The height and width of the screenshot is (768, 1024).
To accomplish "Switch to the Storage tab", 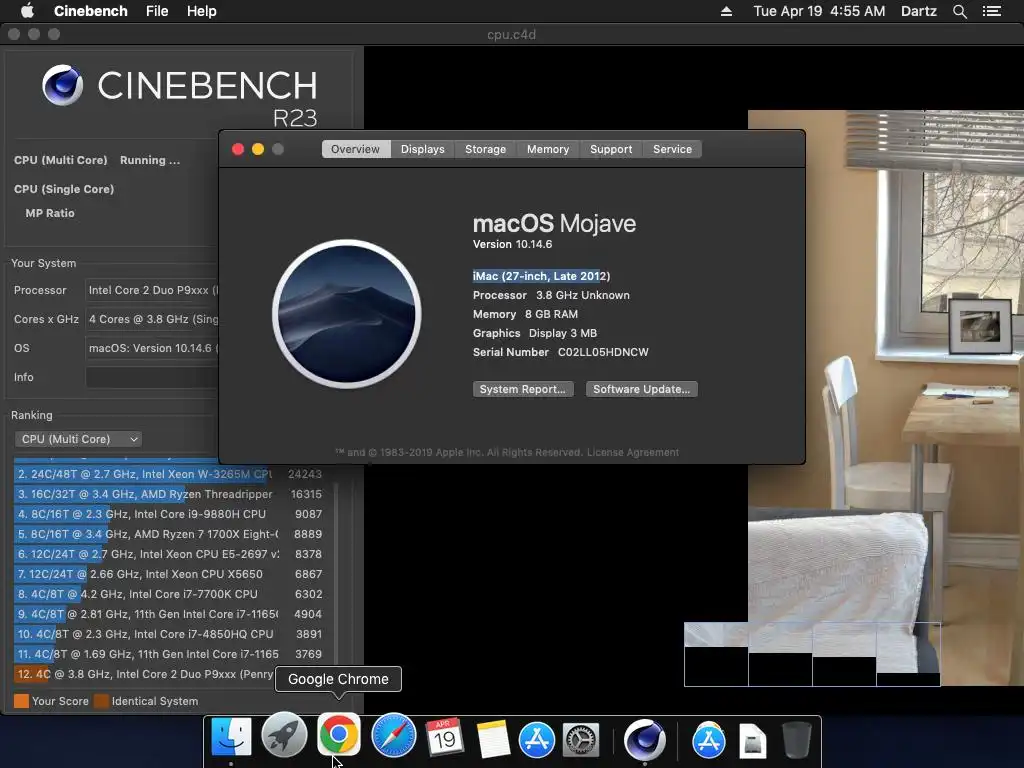I will [485, 149].
